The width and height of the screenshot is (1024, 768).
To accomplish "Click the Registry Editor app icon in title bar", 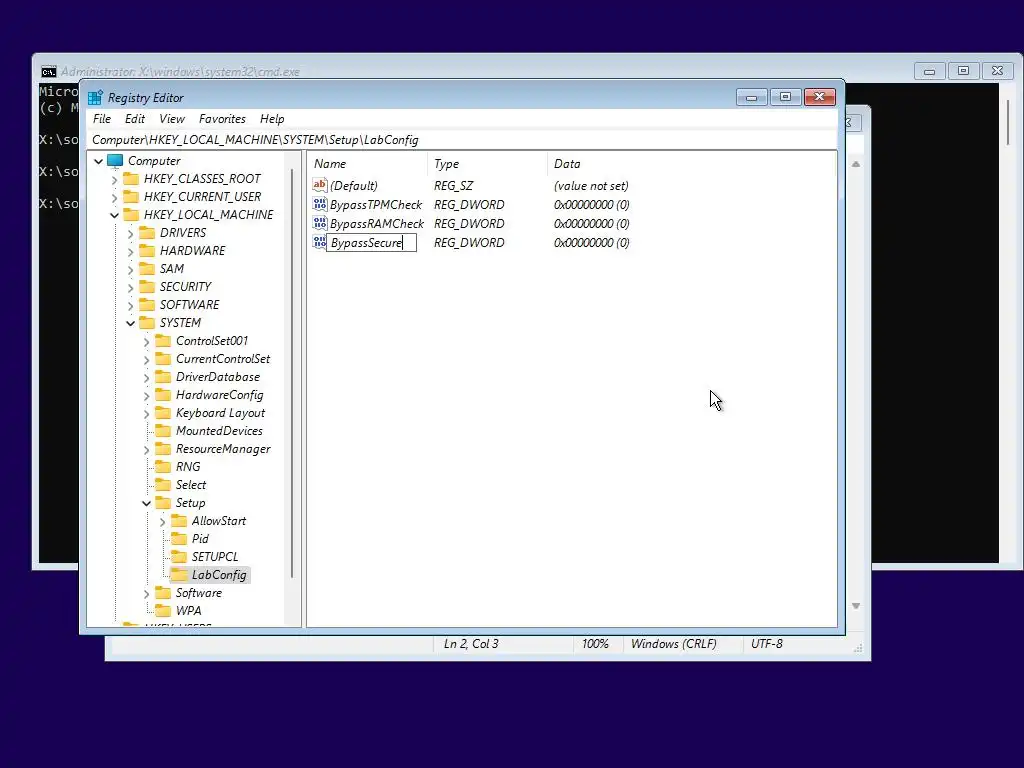I will 95,97.
